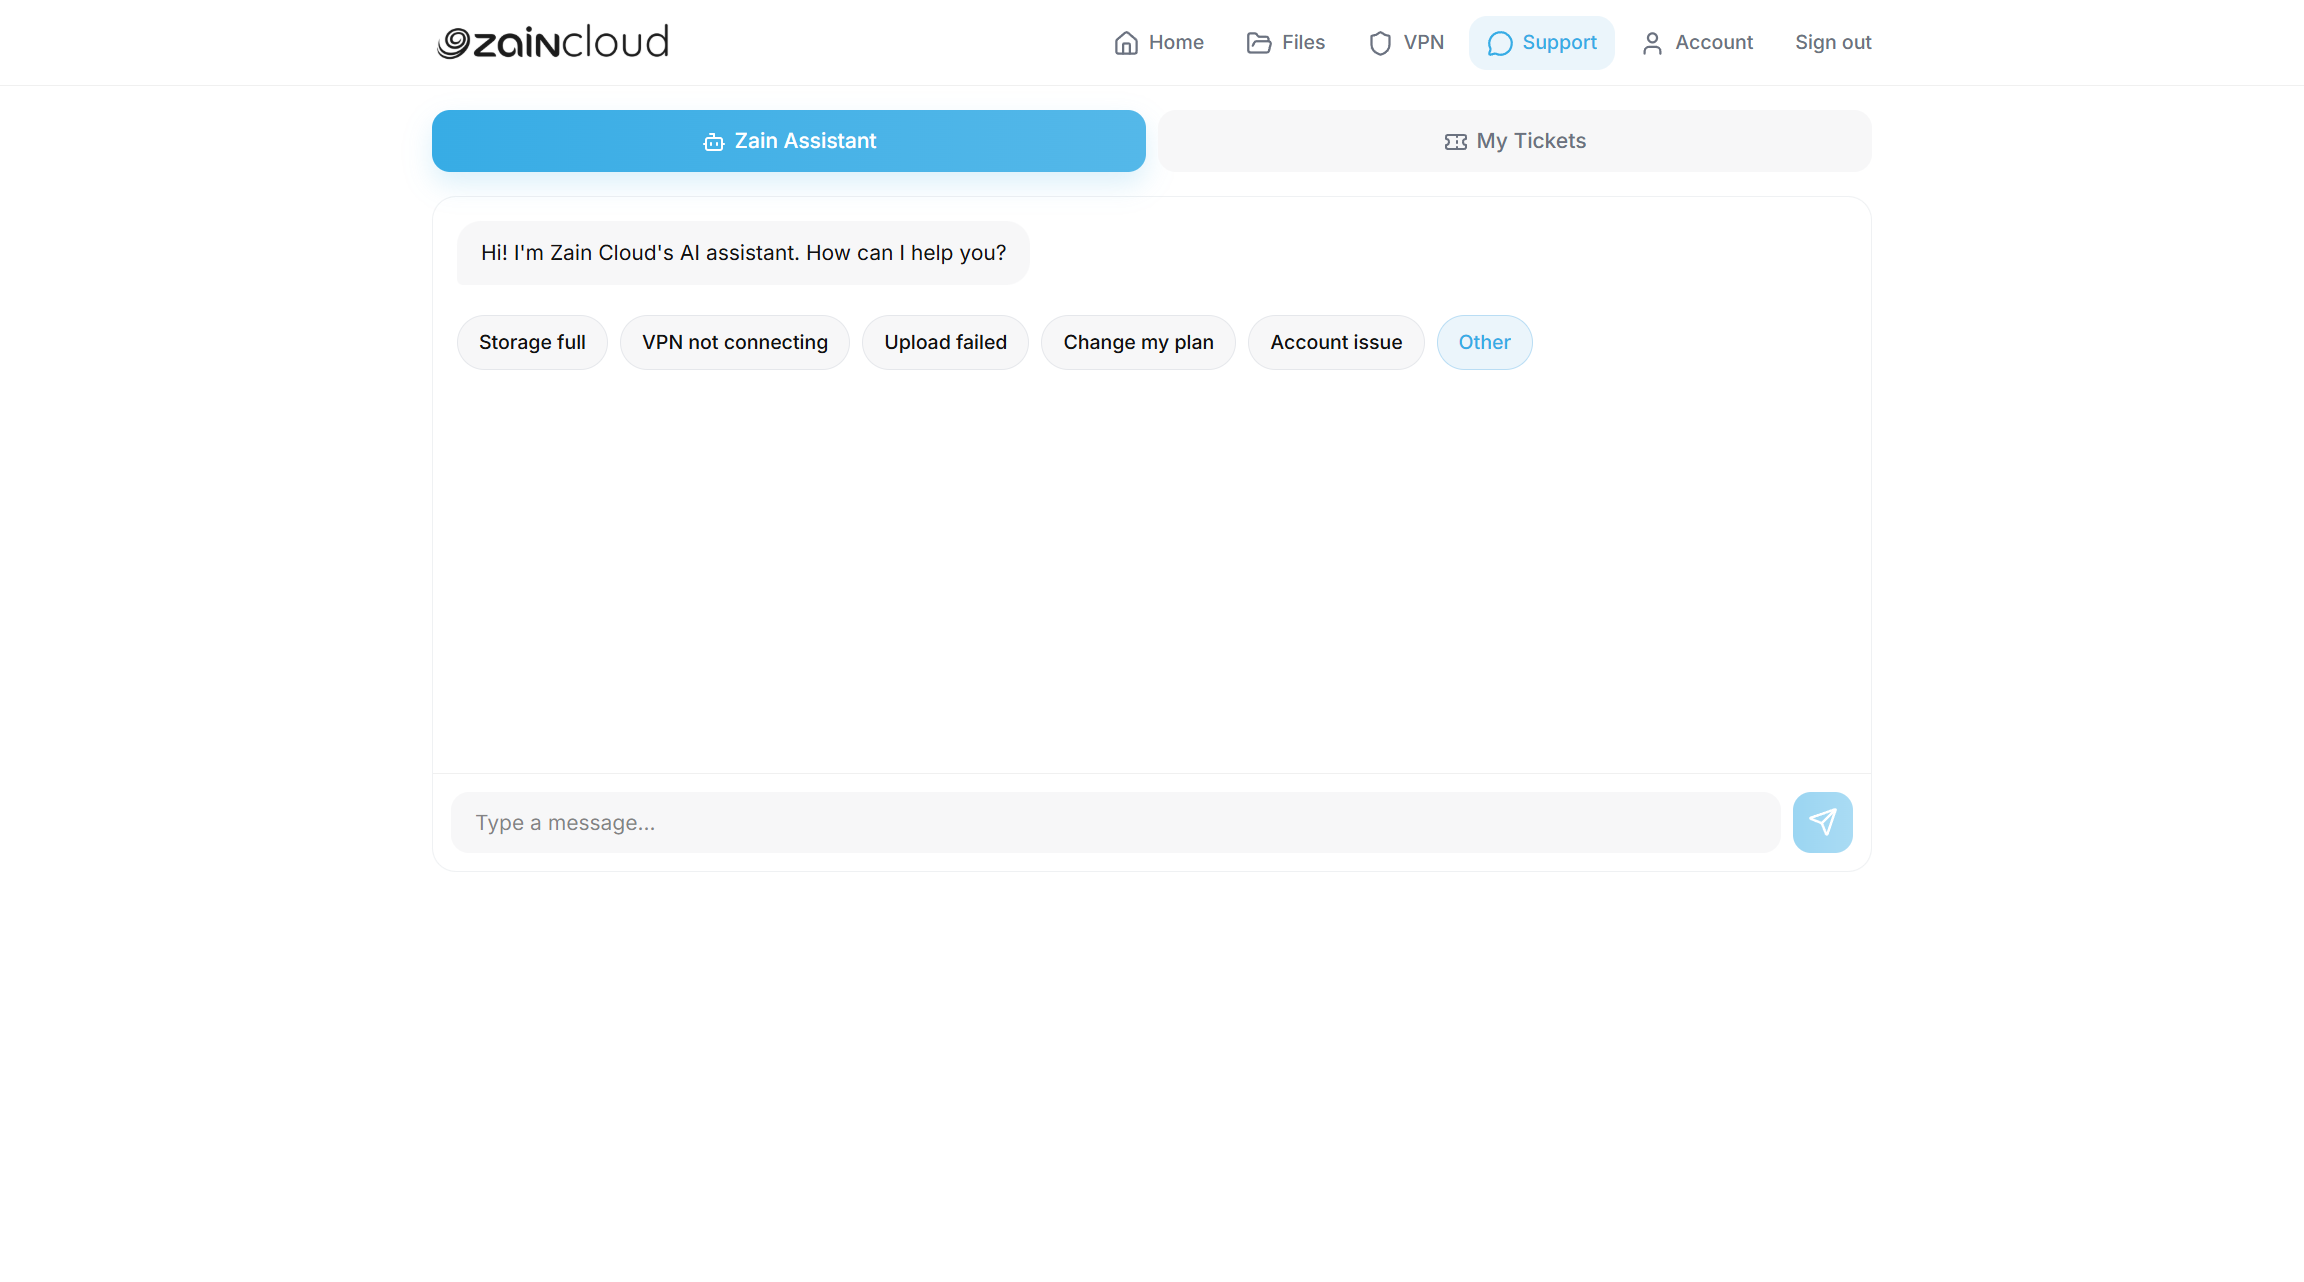Click the Files folder icon
The width and height of the screenshot is (2304, 1282).
pos(1259,43)
